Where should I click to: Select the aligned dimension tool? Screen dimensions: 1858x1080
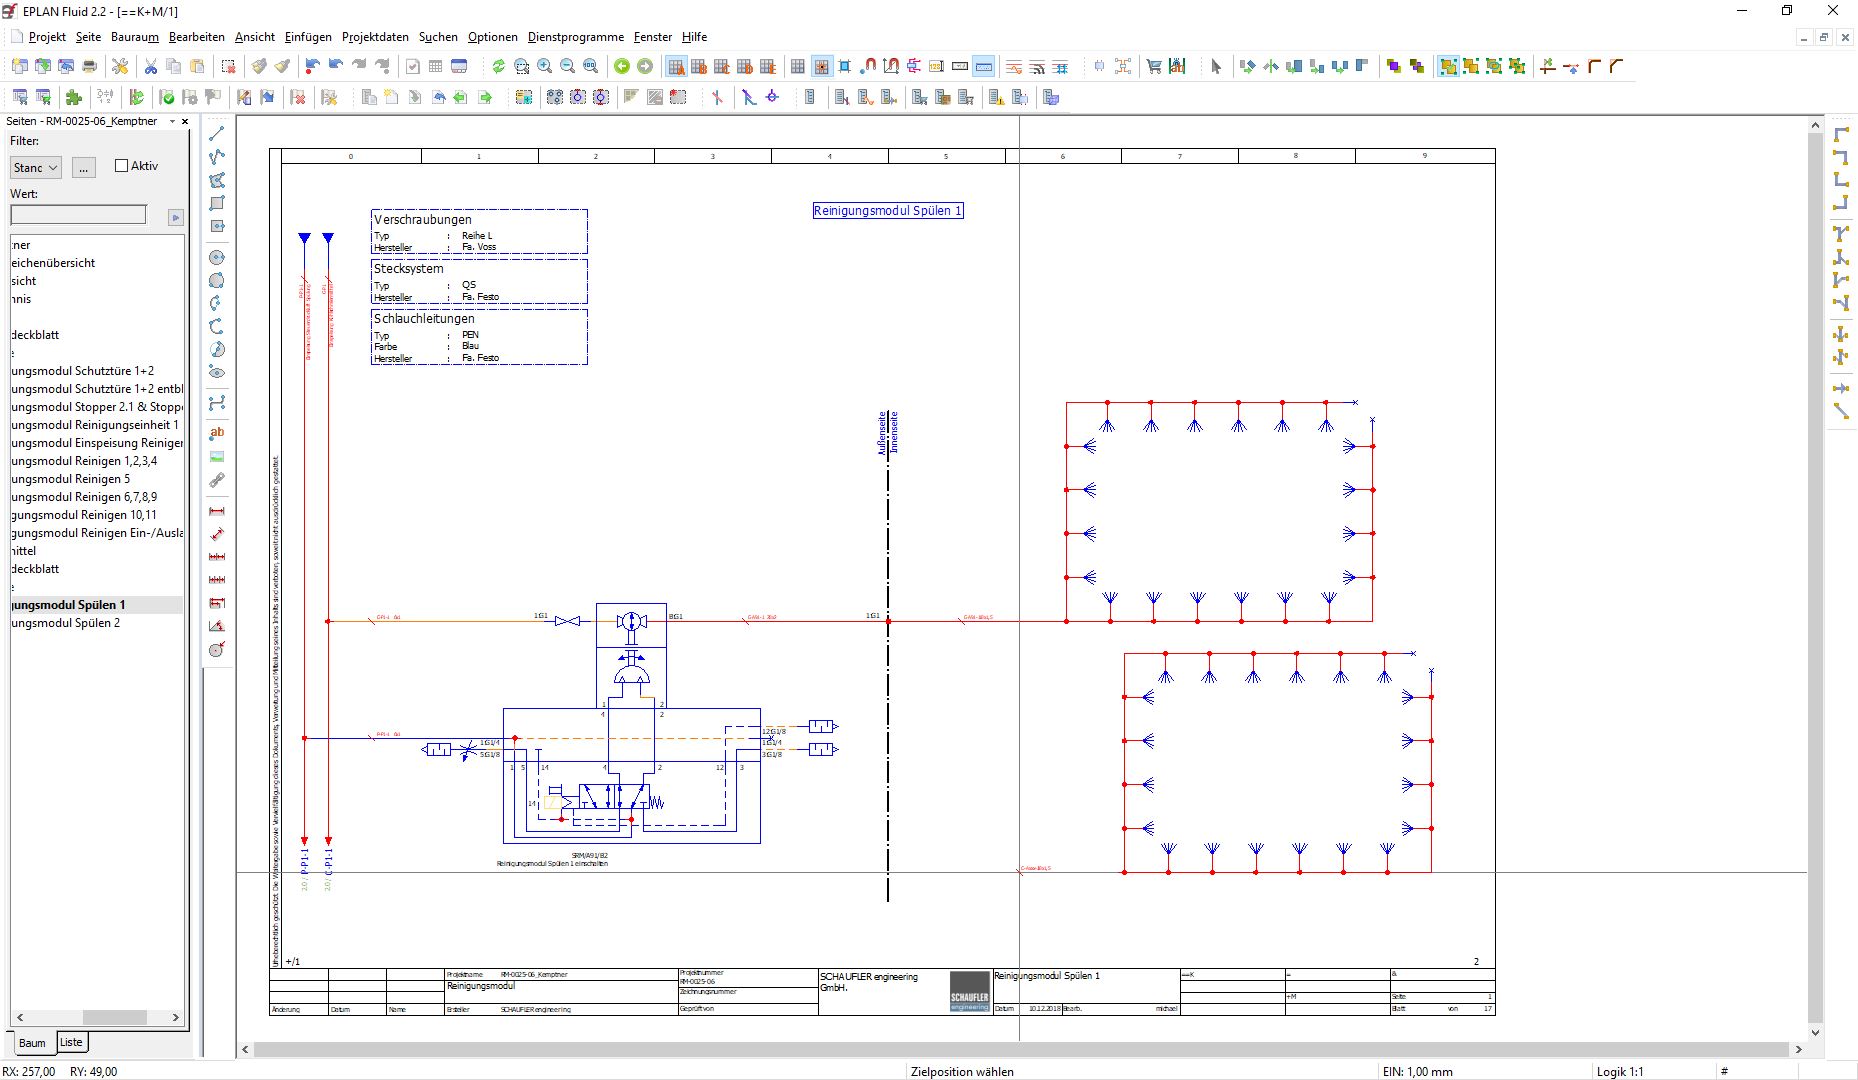217,534
